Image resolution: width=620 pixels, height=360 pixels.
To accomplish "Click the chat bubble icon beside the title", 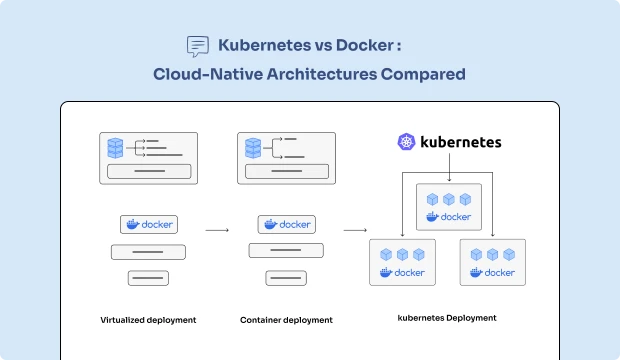I will pos(198,46).
